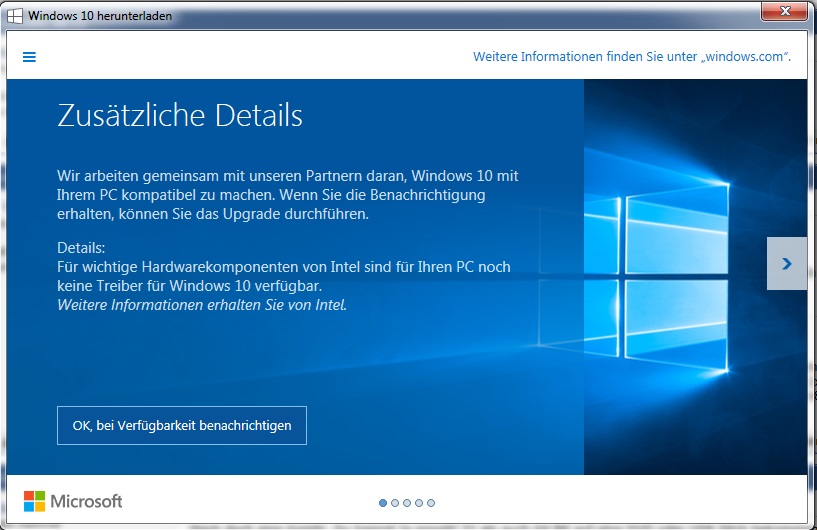Select the third page indicator dot
Viewport: 817px width, 530px height.
point(407,503)
